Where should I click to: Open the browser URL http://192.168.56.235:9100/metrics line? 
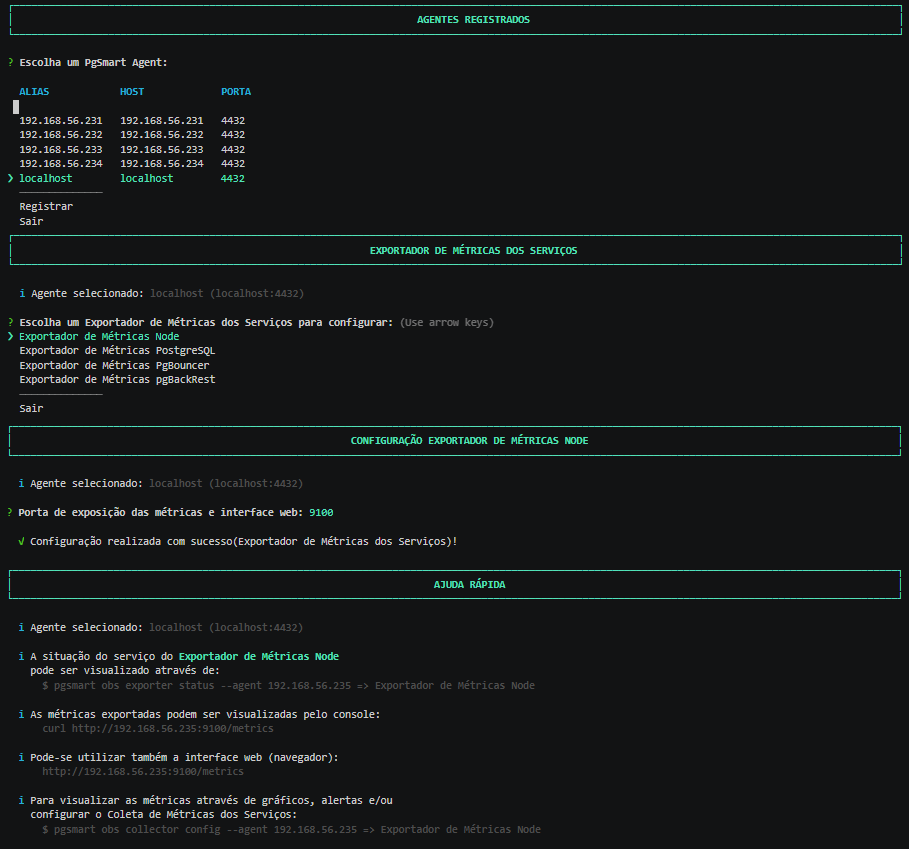click(x=143, y=771)
